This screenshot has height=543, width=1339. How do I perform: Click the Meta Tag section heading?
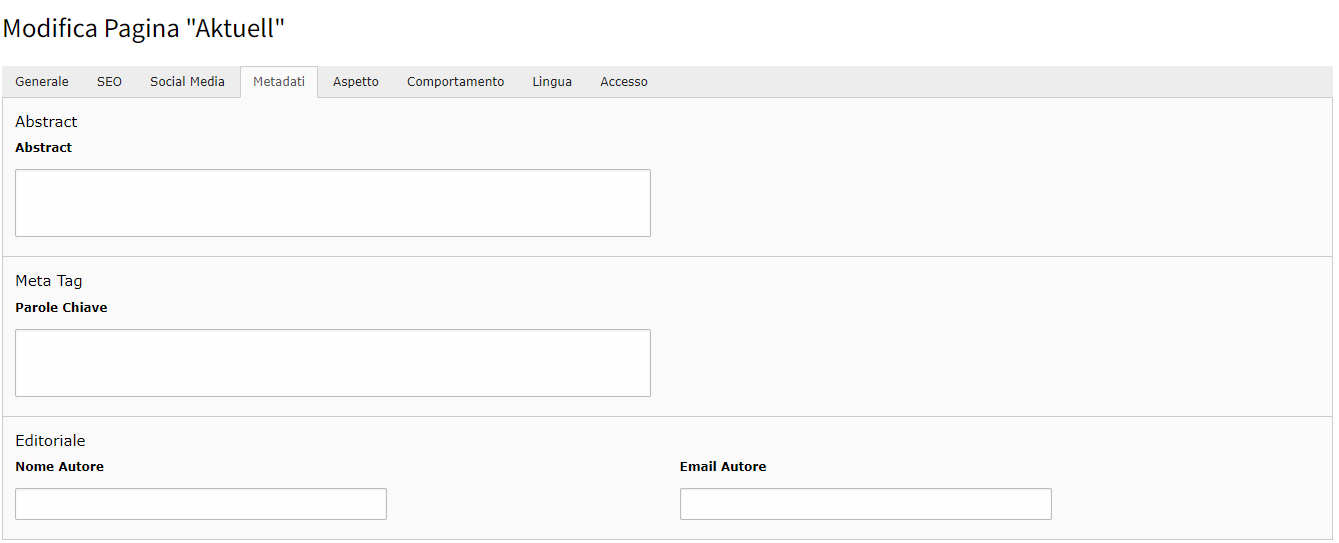point(49,281)
